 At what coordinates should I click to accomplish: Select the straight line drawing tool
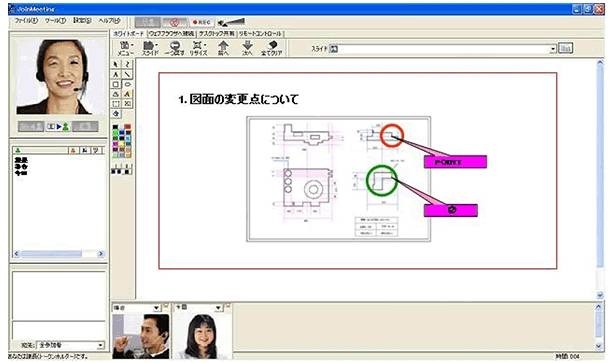(x=127, y=74)
